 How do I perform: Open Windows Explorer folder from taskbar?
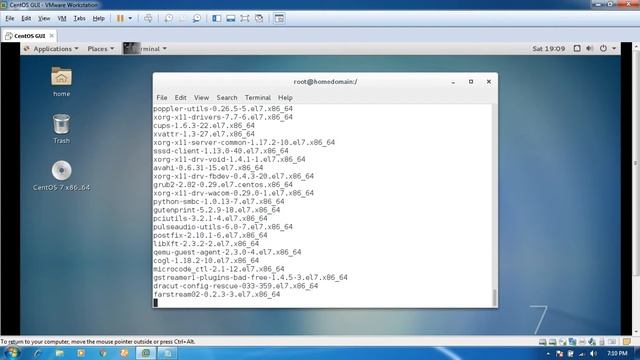click(60, 353)
